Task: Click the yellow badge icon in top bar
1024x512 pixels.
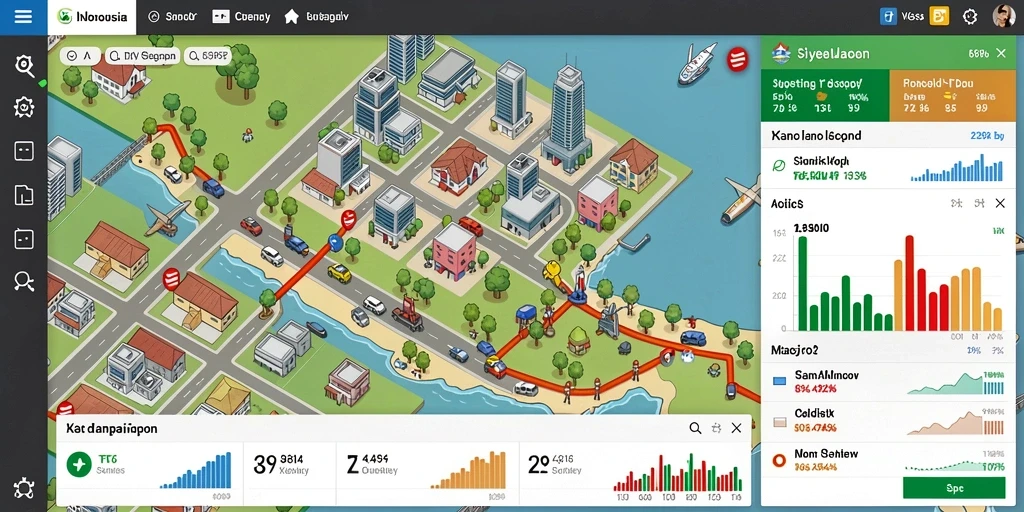Action: point(939,16)
